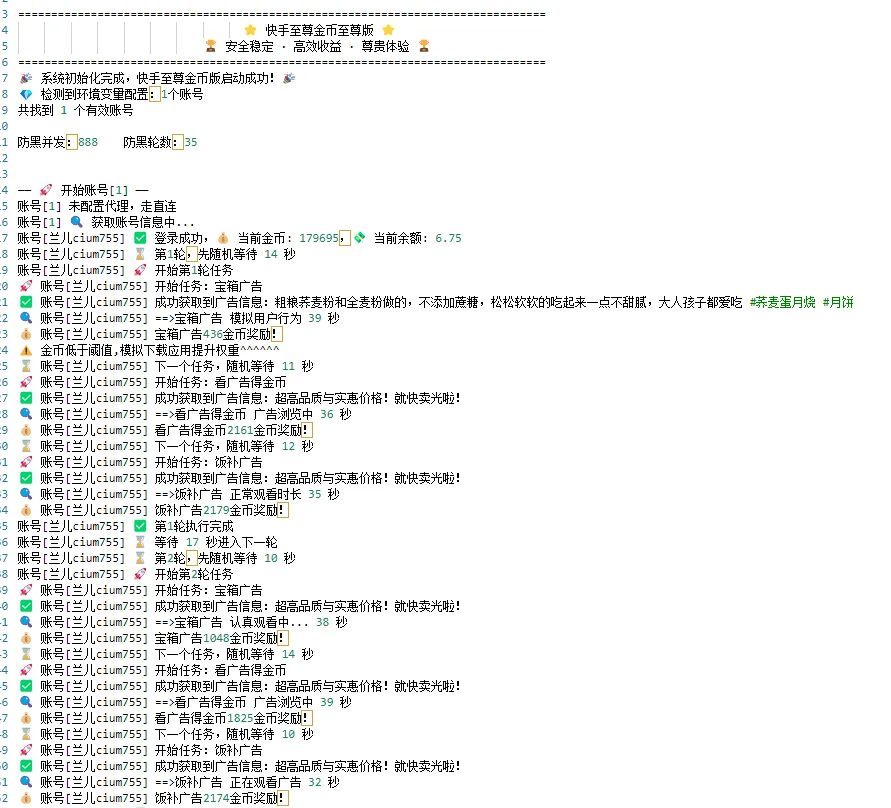Click the rocket icon beside 开始第2轮任务
The image size is (891, 808).
click(140, 574)
